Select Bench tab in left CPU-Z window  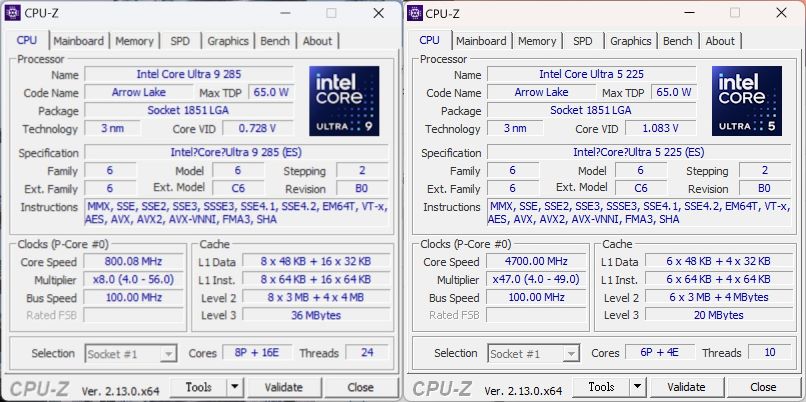[274, 41]
